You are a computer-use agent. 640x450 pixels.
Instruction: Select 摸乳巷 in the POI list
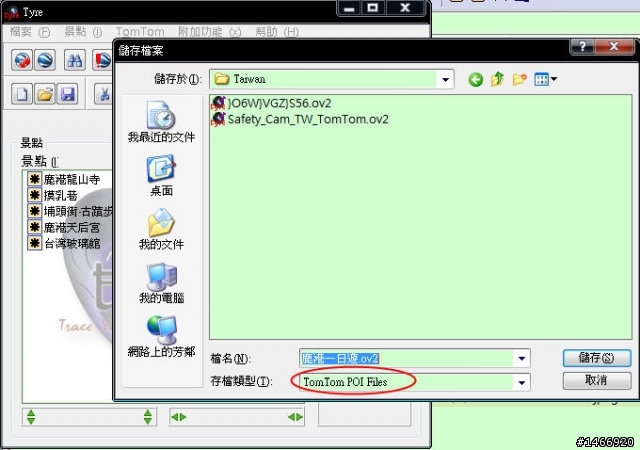pos(53,195)
